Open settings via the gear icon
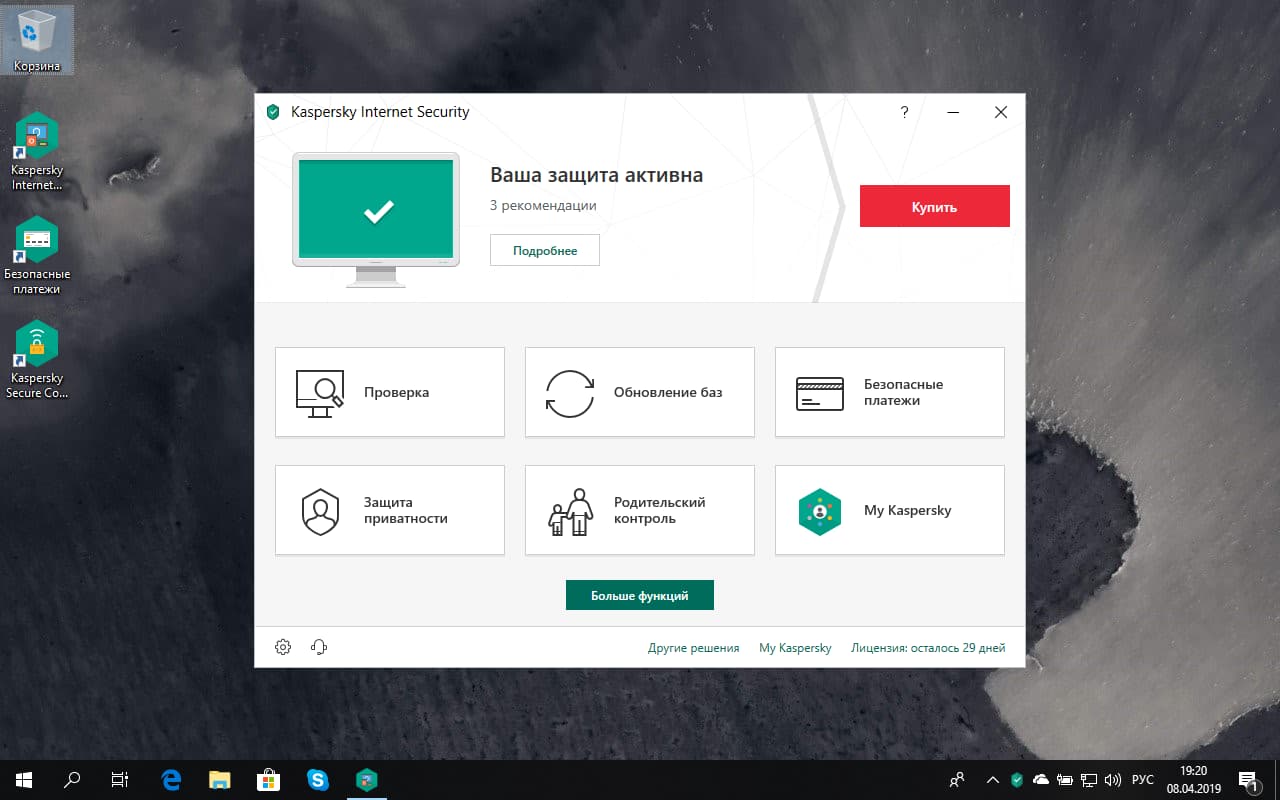Screen dimensions: 1280x800 283,647
